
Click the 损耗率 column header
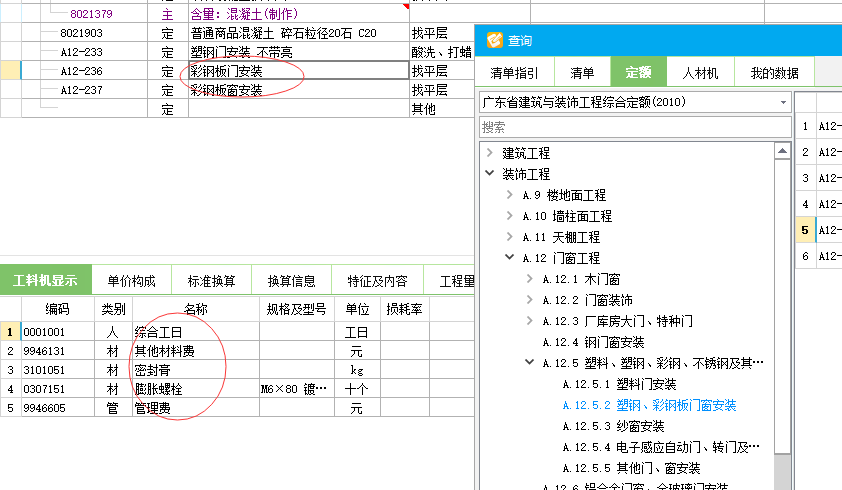coord(405,309)
